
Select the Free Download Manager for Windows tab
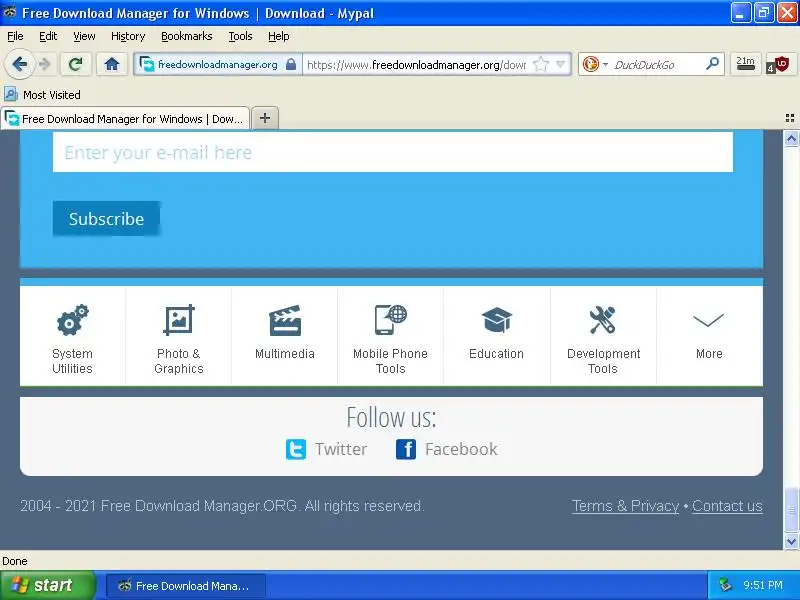click(x=125, y=119)
